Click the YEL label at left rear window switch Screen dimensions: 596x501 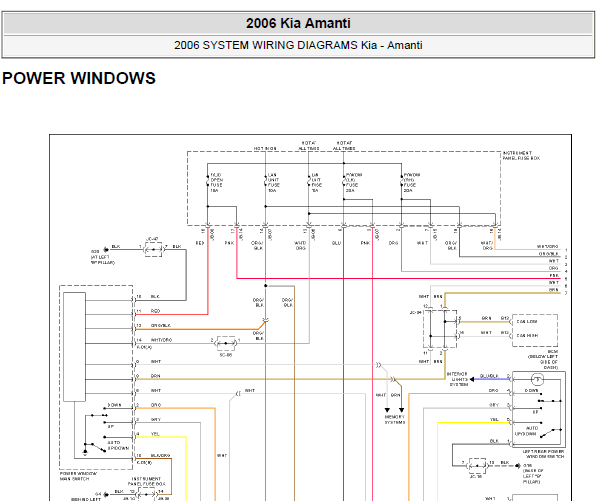click(494, 419)
